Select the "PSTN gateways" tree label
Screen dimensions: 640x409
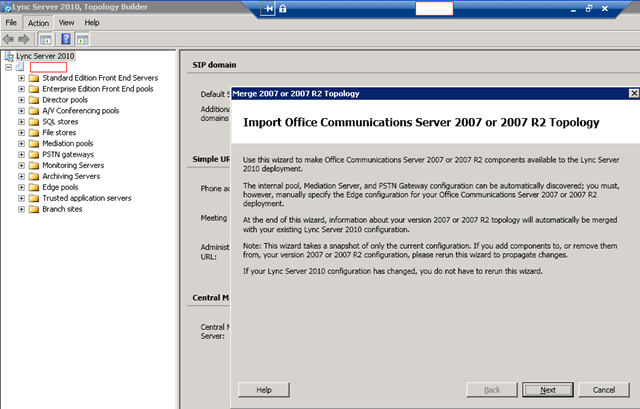(x=68, y=155)
